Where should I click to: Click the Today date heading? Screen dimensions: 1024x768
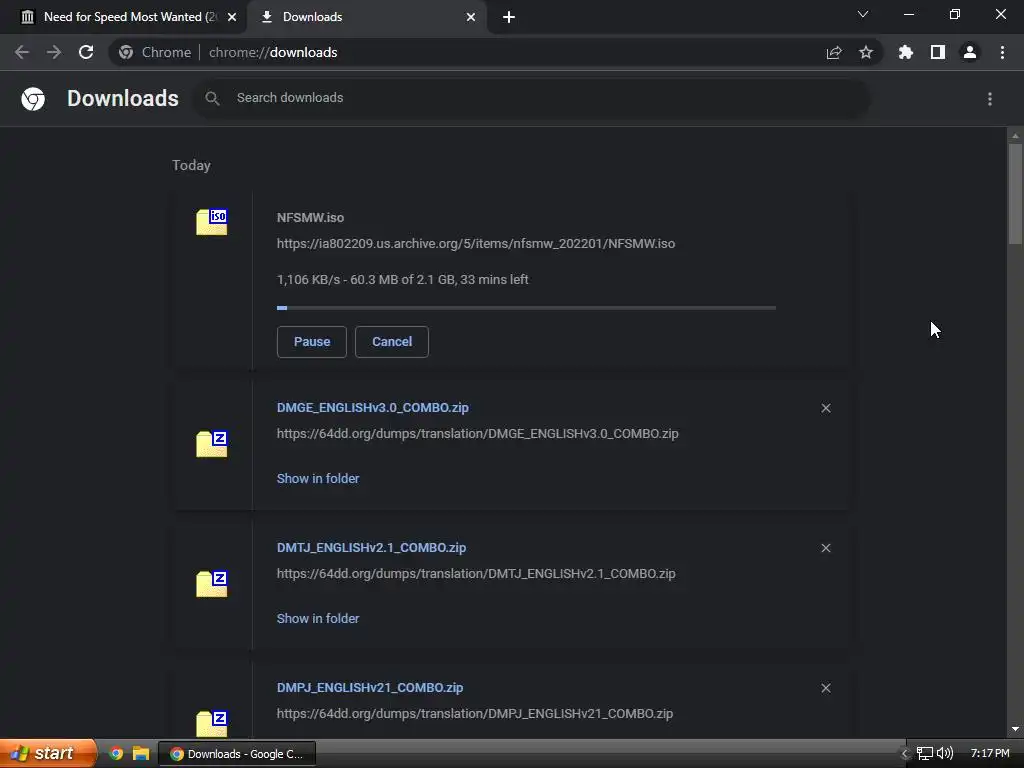(191, 165)
